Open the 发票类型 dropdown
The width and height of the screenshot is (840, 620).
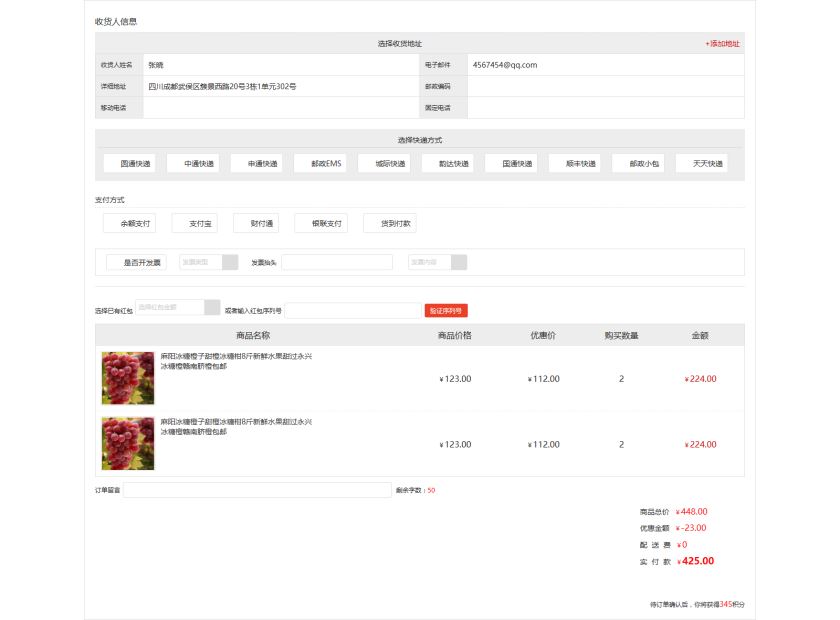tap(208, 262)
